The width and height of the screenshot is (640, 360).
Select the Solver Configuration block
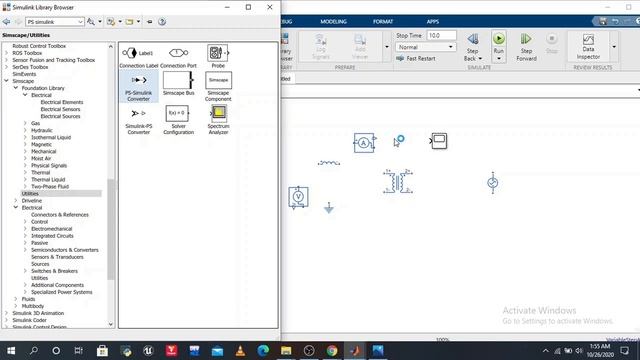[x=178, y=120]
